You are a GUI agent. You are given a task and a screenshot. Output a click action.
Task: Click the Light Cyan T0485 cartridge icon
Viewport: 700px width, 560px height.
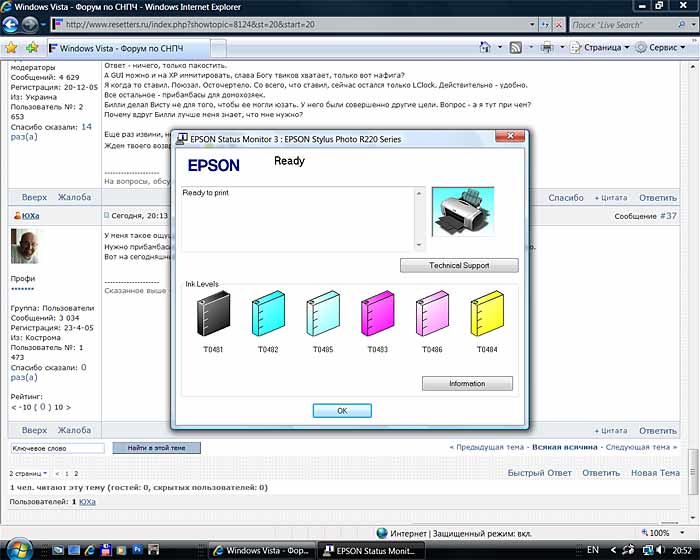(x=323, y=313)
